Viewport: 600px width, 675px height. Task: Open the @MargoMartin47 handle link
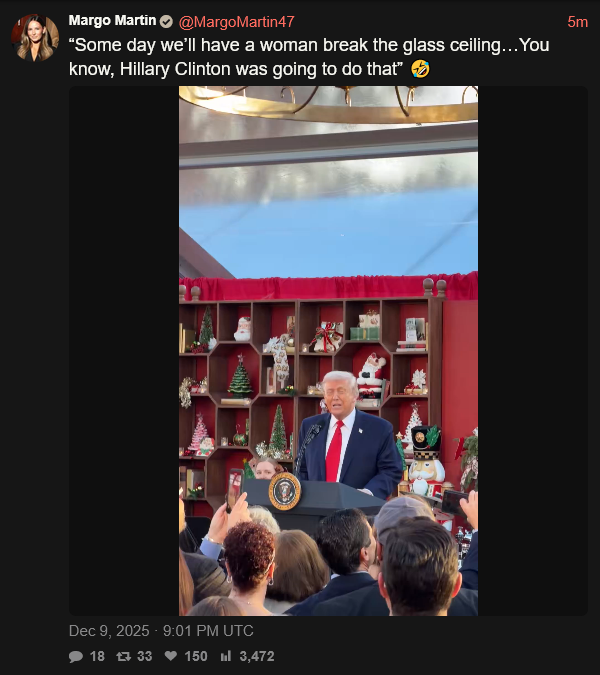click(x=236, y=22)
